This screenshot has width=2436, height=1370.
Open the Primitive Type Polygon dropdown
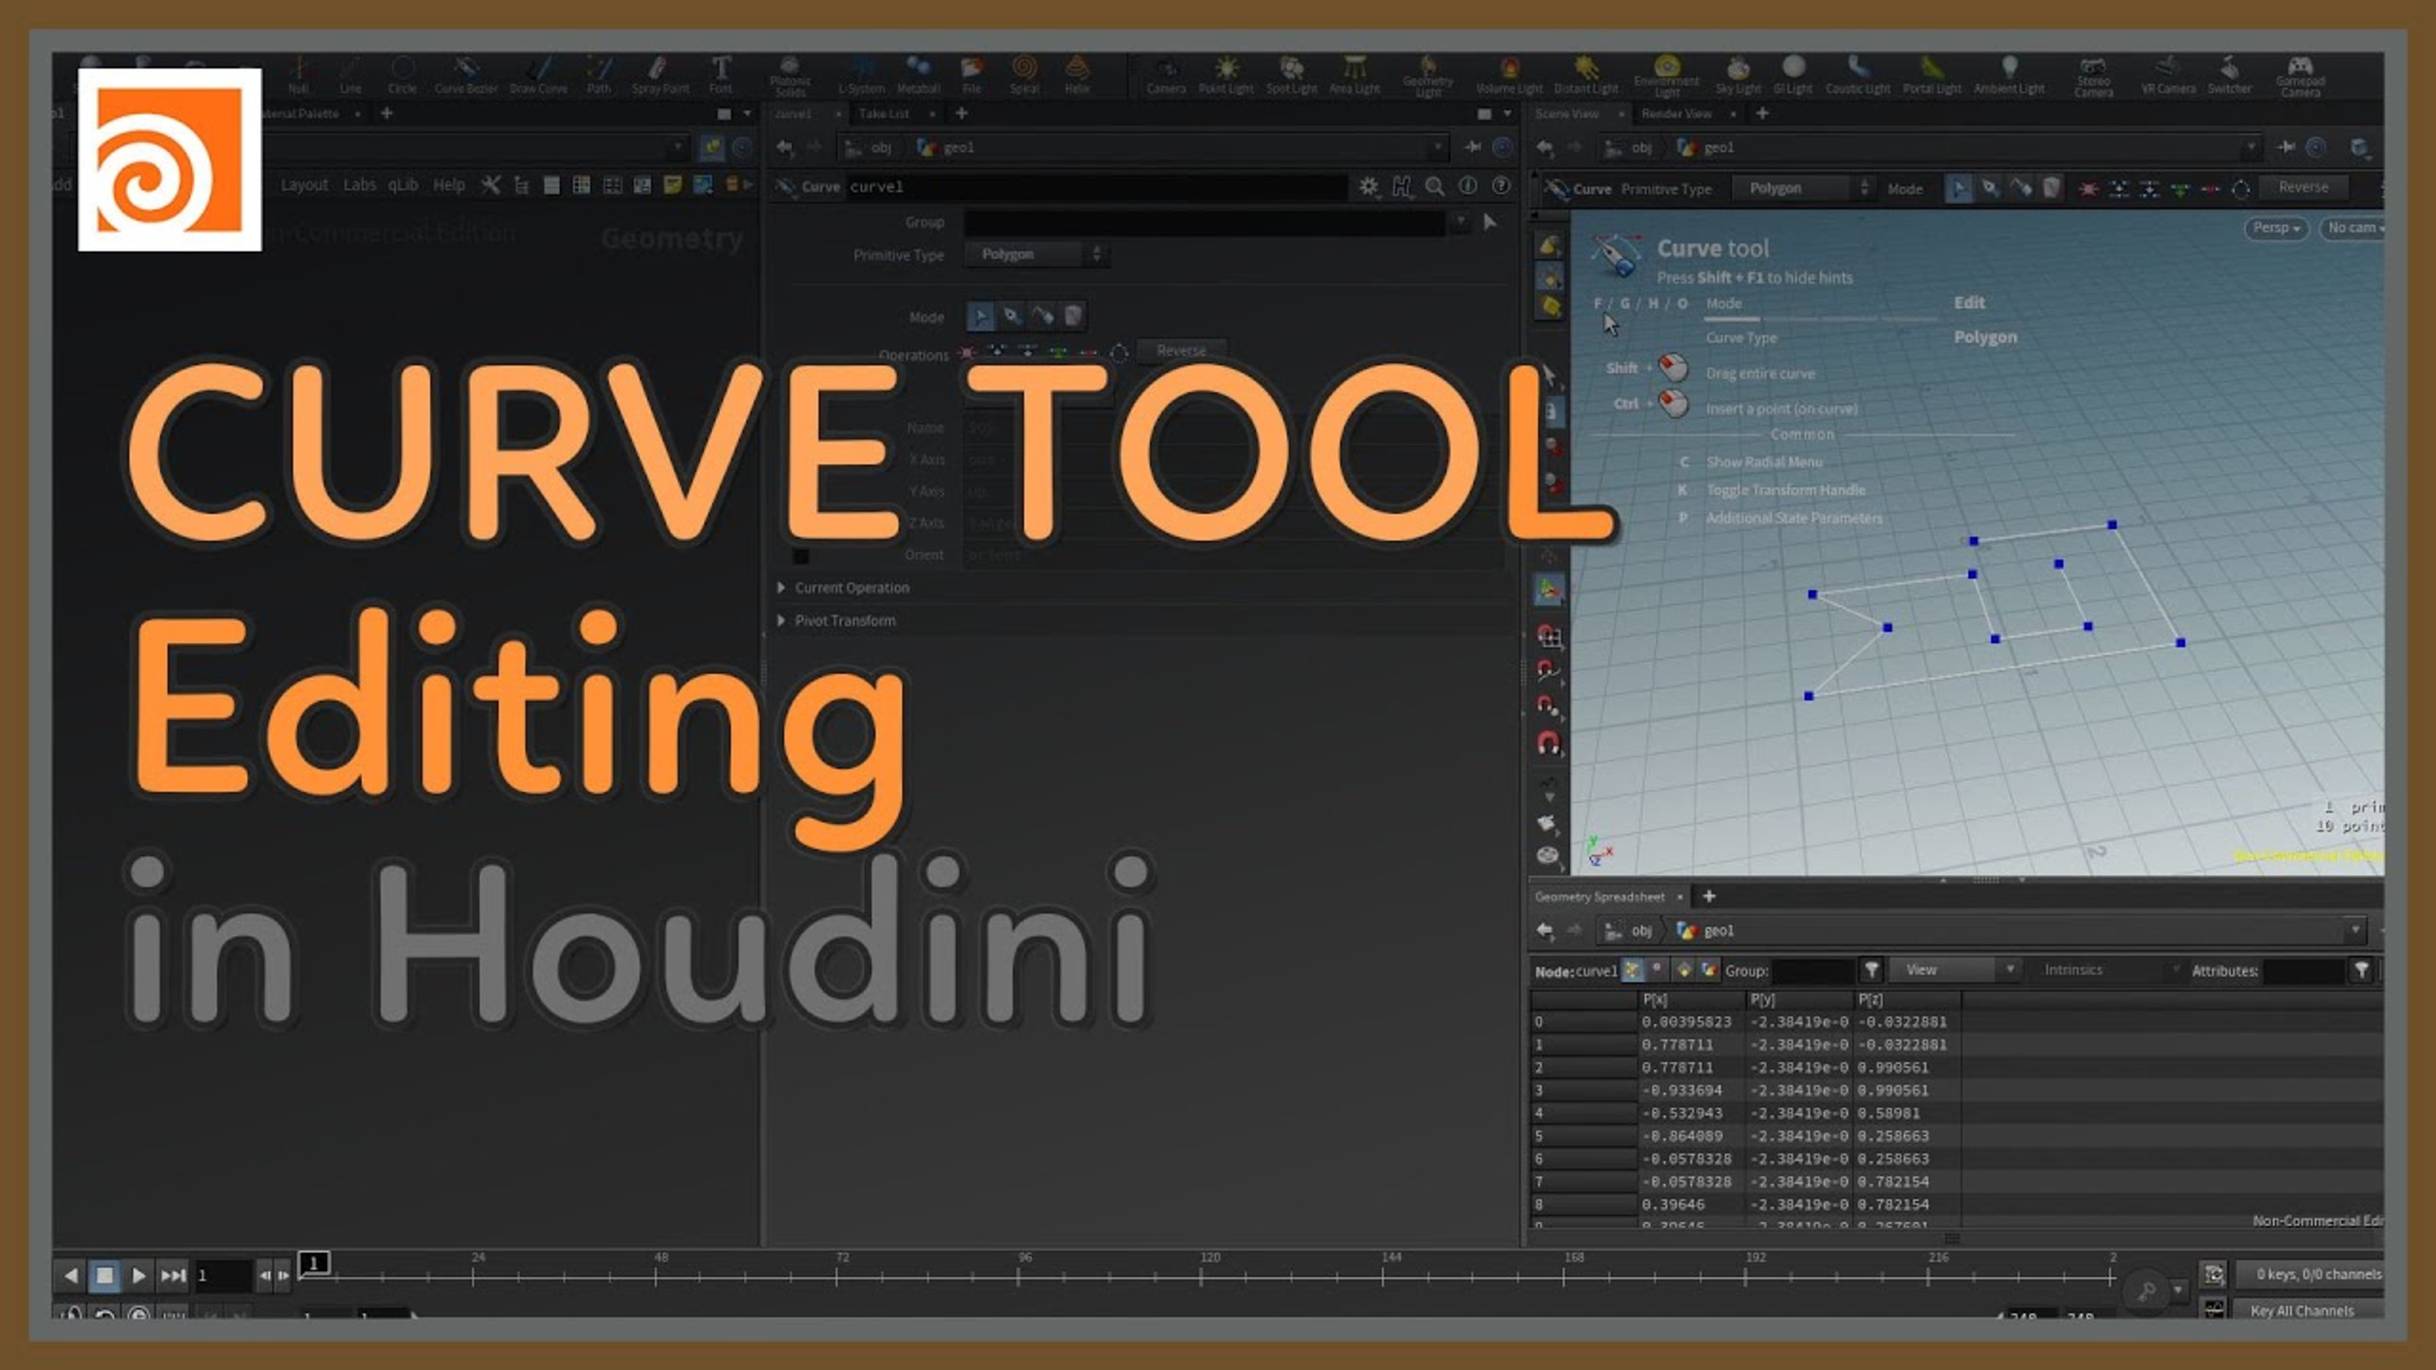click(x=1037, y=254)
